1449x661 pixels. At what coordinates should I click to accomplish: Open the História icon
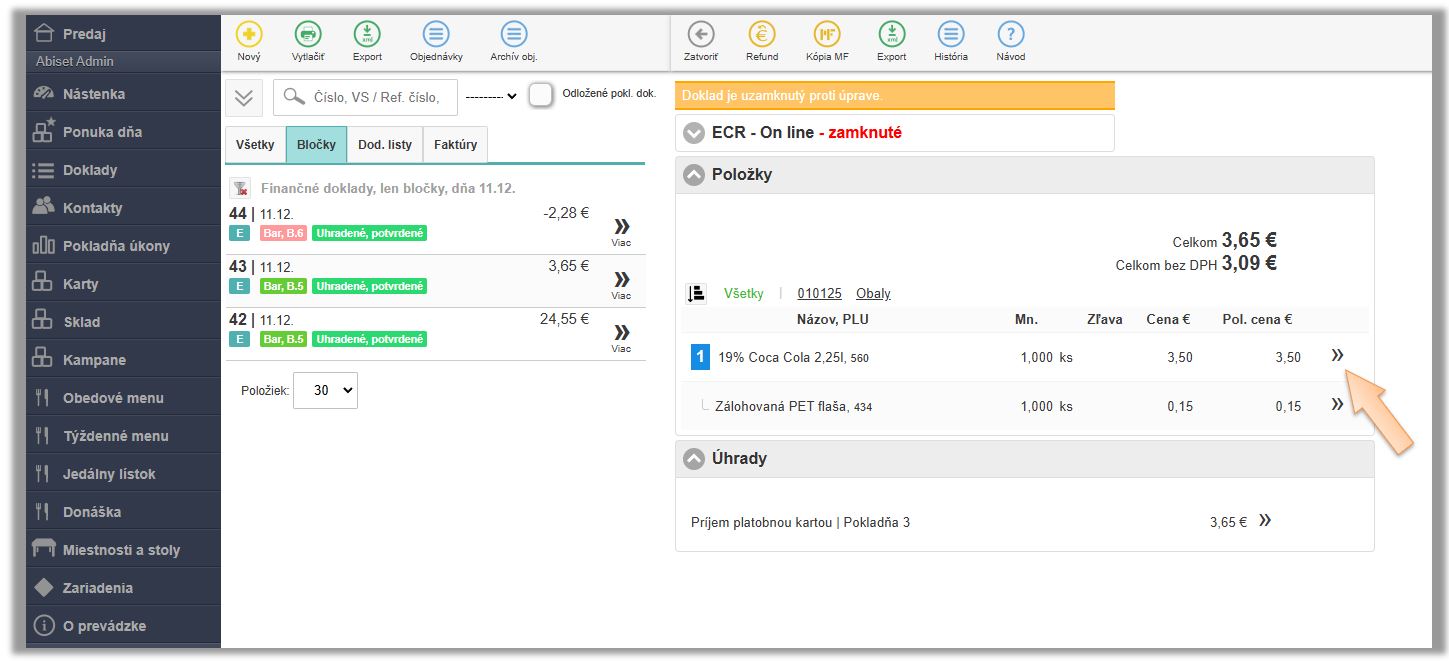coord(951,35)
